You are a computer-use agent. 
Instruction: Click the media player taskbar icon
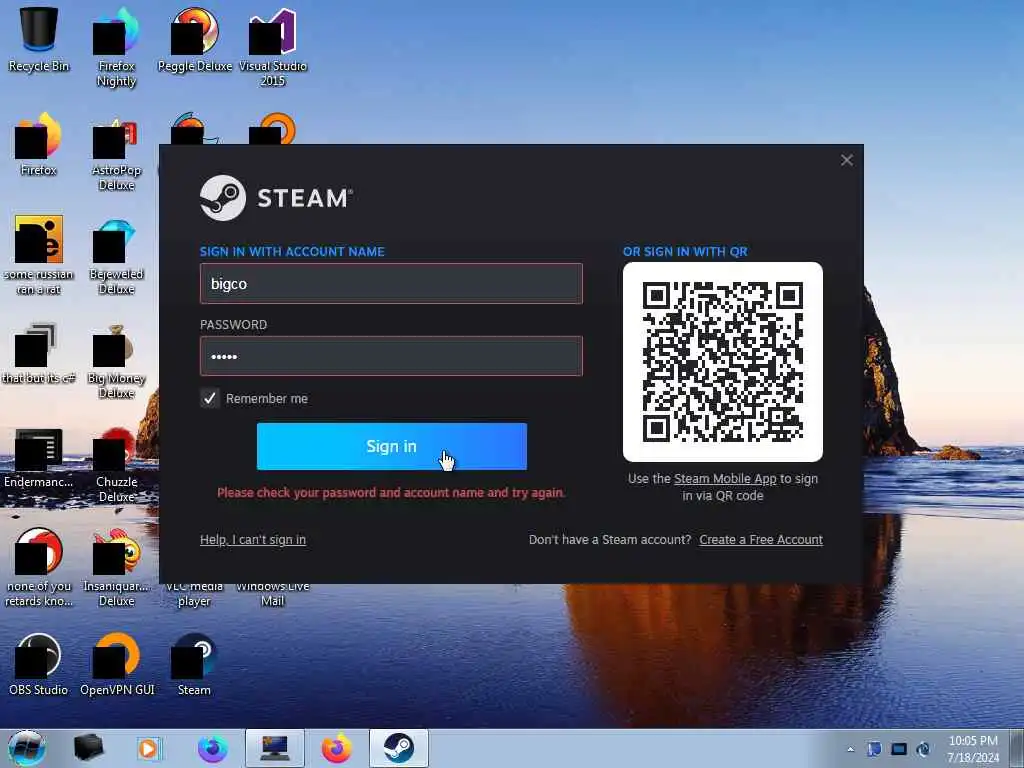coord(148,748)
